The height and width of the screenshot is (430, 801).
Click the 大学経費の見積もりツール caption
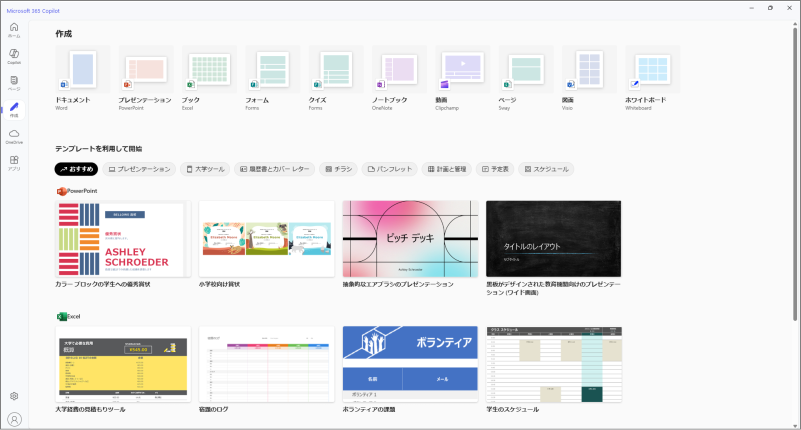click(x=90, y=410)
